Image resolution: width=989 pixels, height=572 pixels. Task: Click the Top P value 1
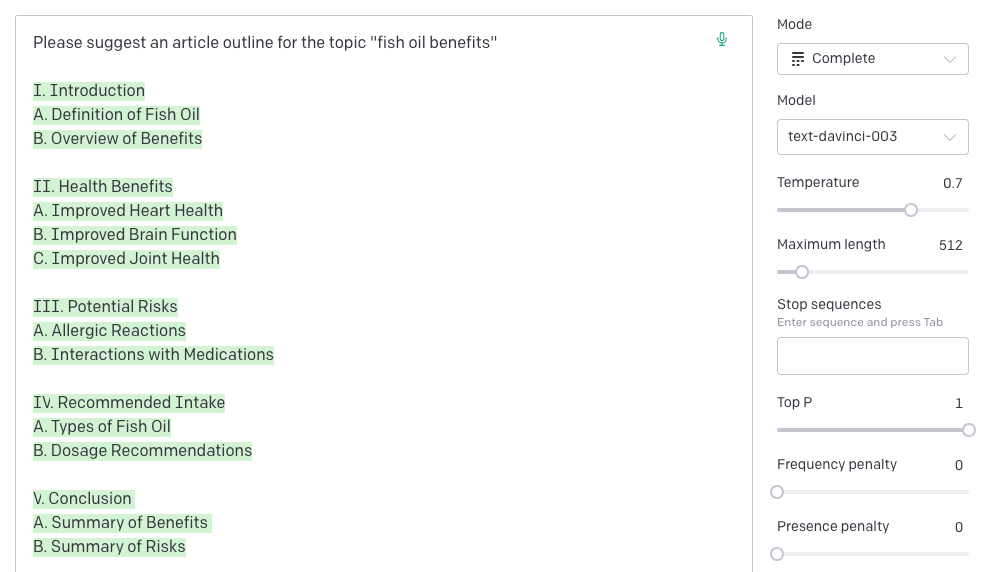(959, 403)
